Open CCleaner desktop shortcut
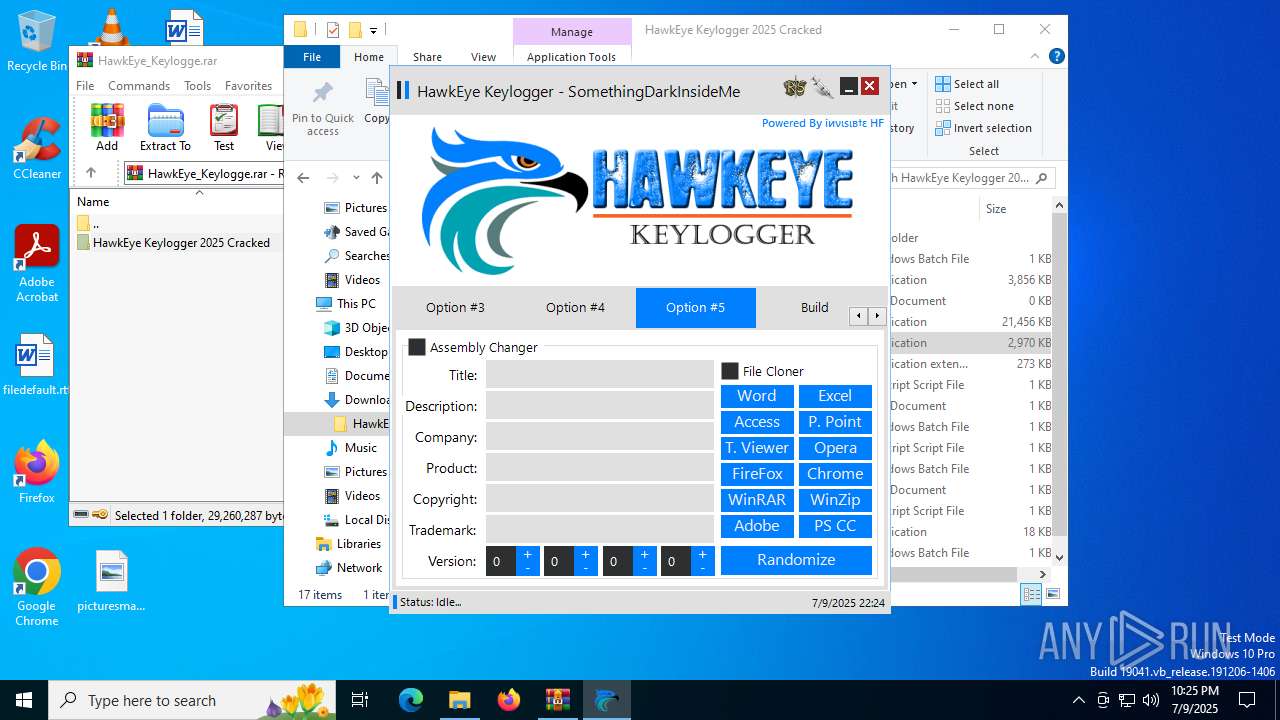 [x=37, y=148]
